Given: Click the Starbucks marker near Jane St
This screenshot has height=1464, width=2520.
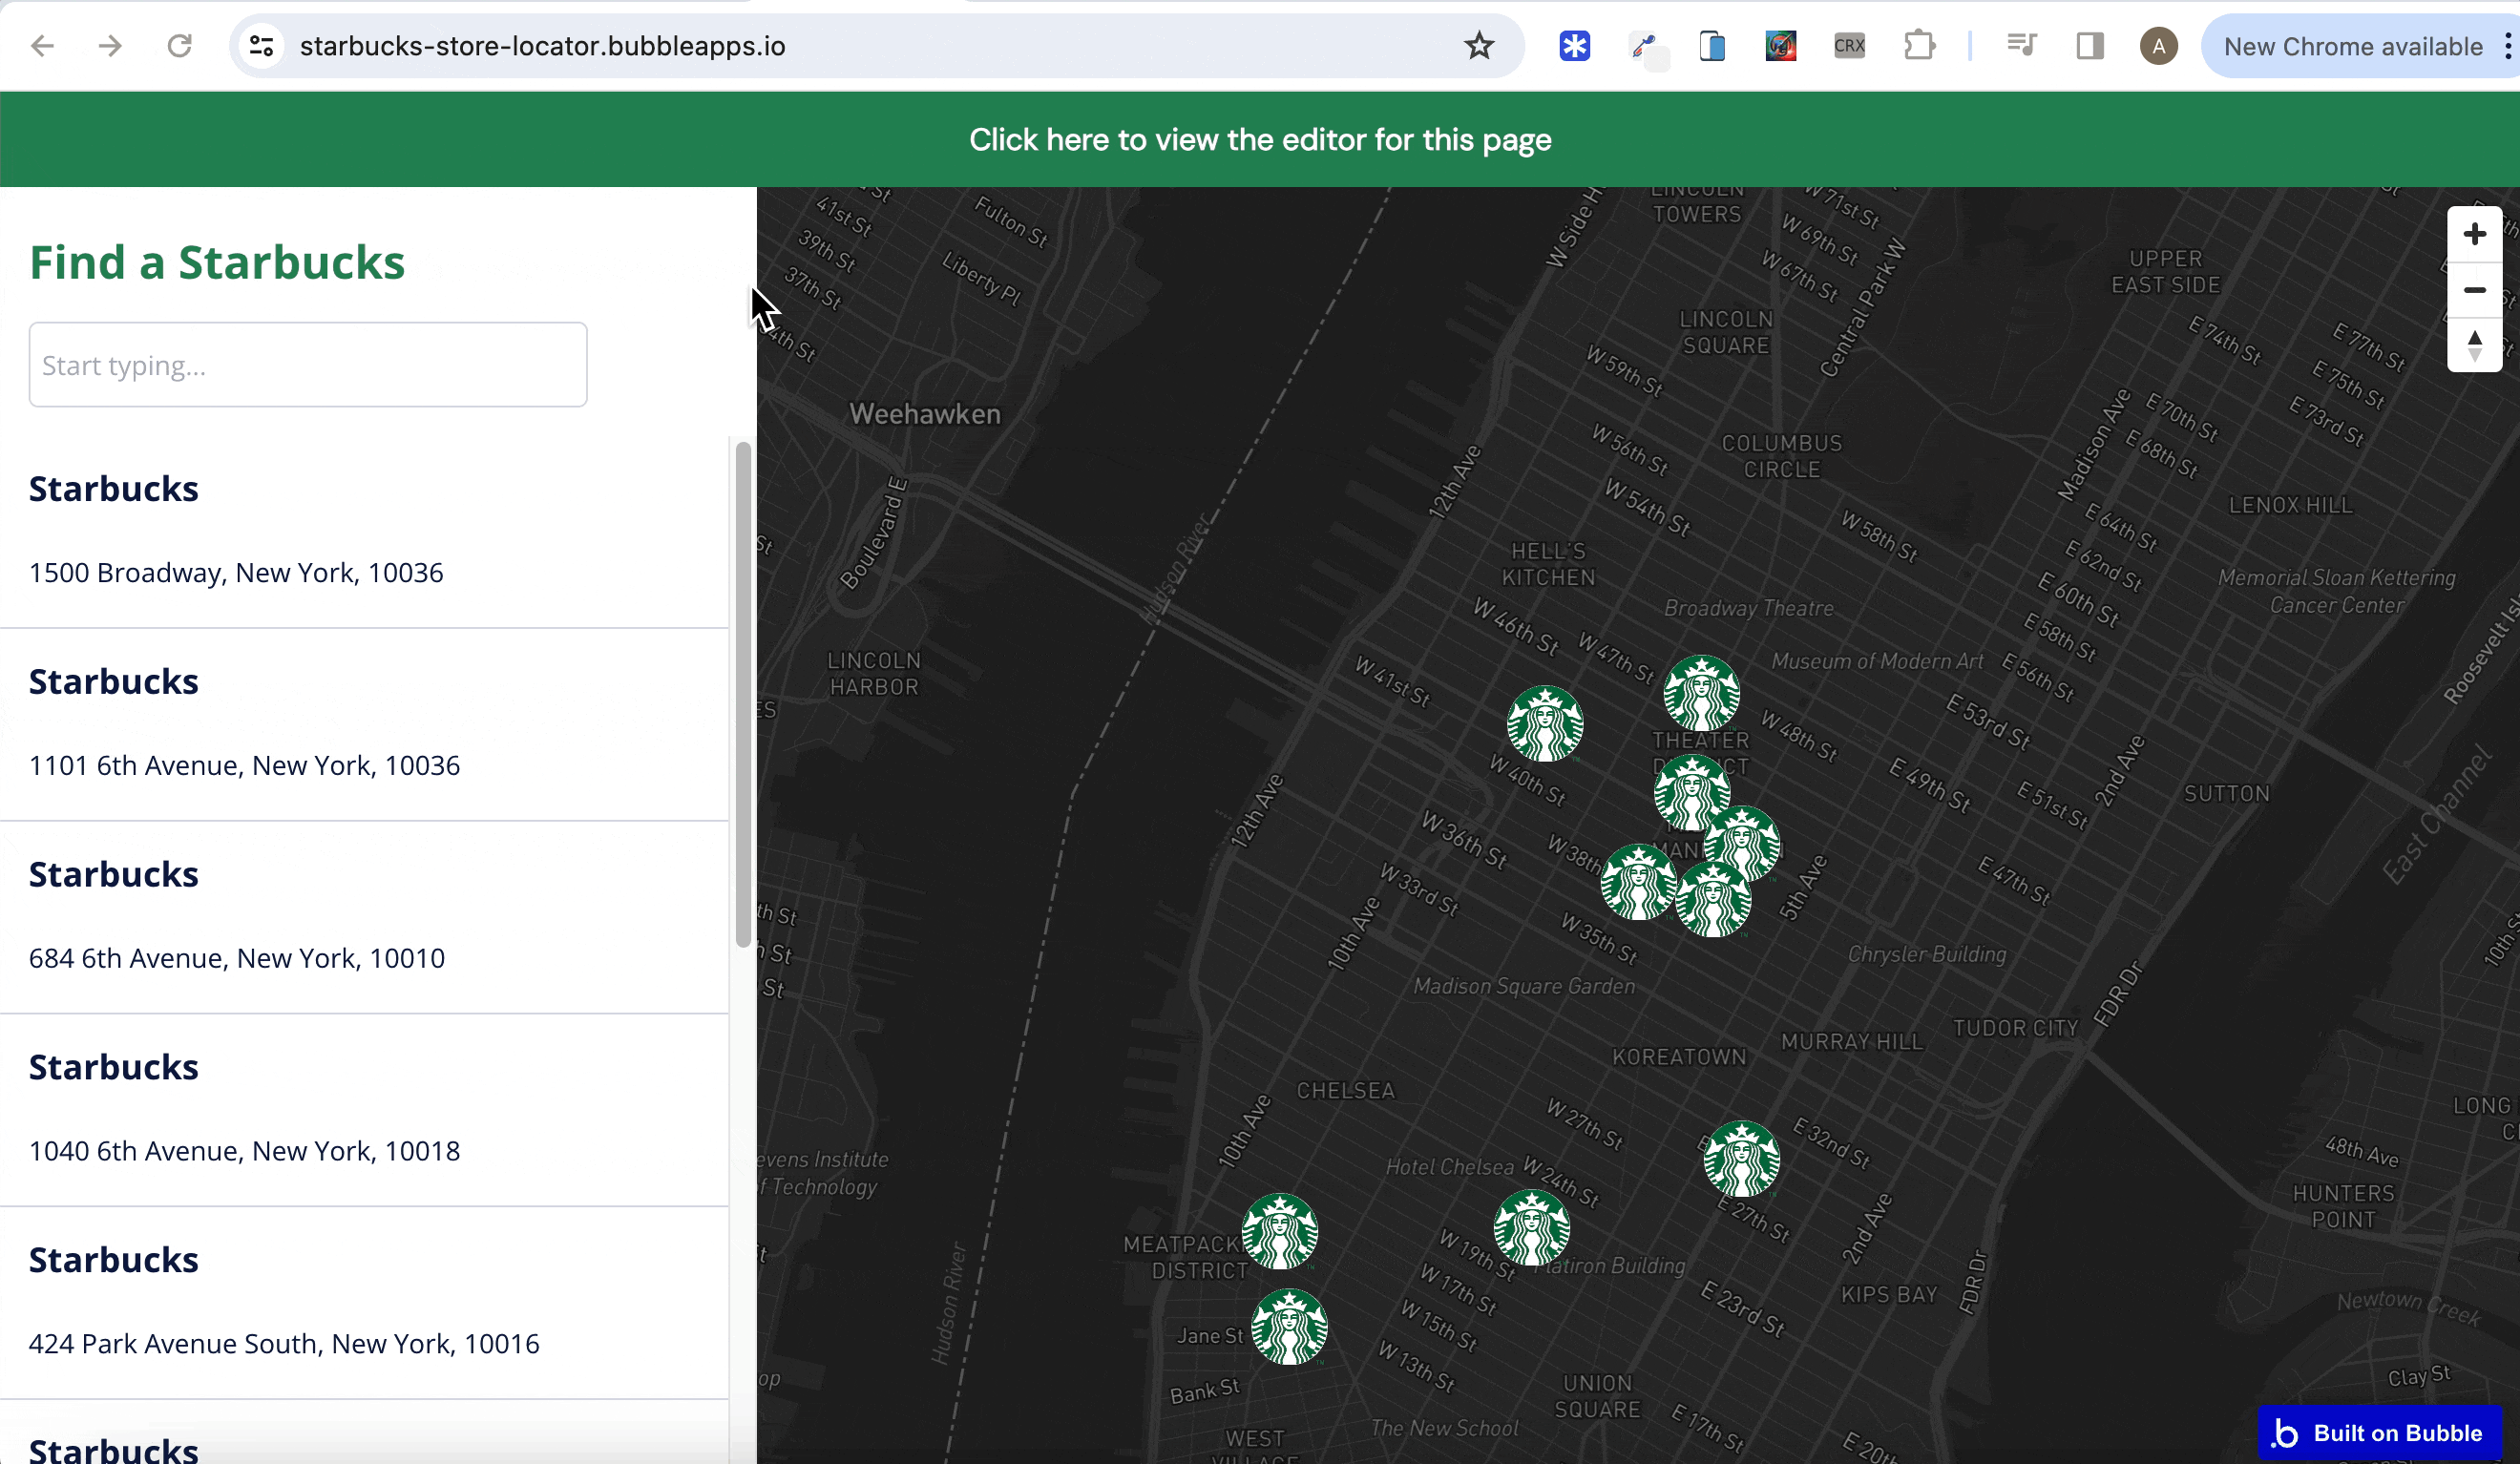Looking at the screenshot, I should coord(1289,1326).
